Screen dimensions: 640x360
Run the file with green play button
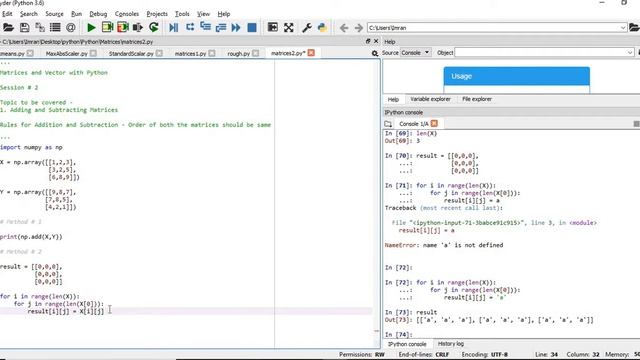pyautogui.click(x=91, y=27)
